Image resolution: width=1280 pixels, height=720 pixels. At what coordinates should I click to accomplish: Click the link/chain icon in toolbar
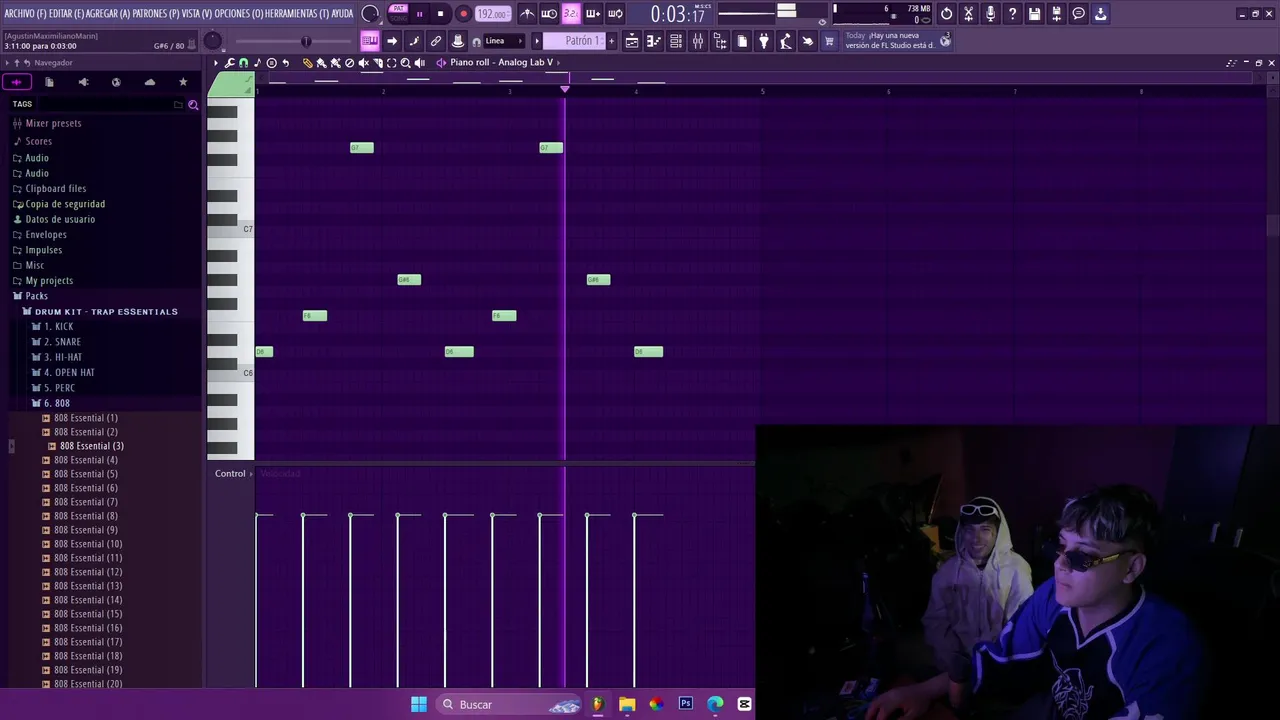coord(436,41)
